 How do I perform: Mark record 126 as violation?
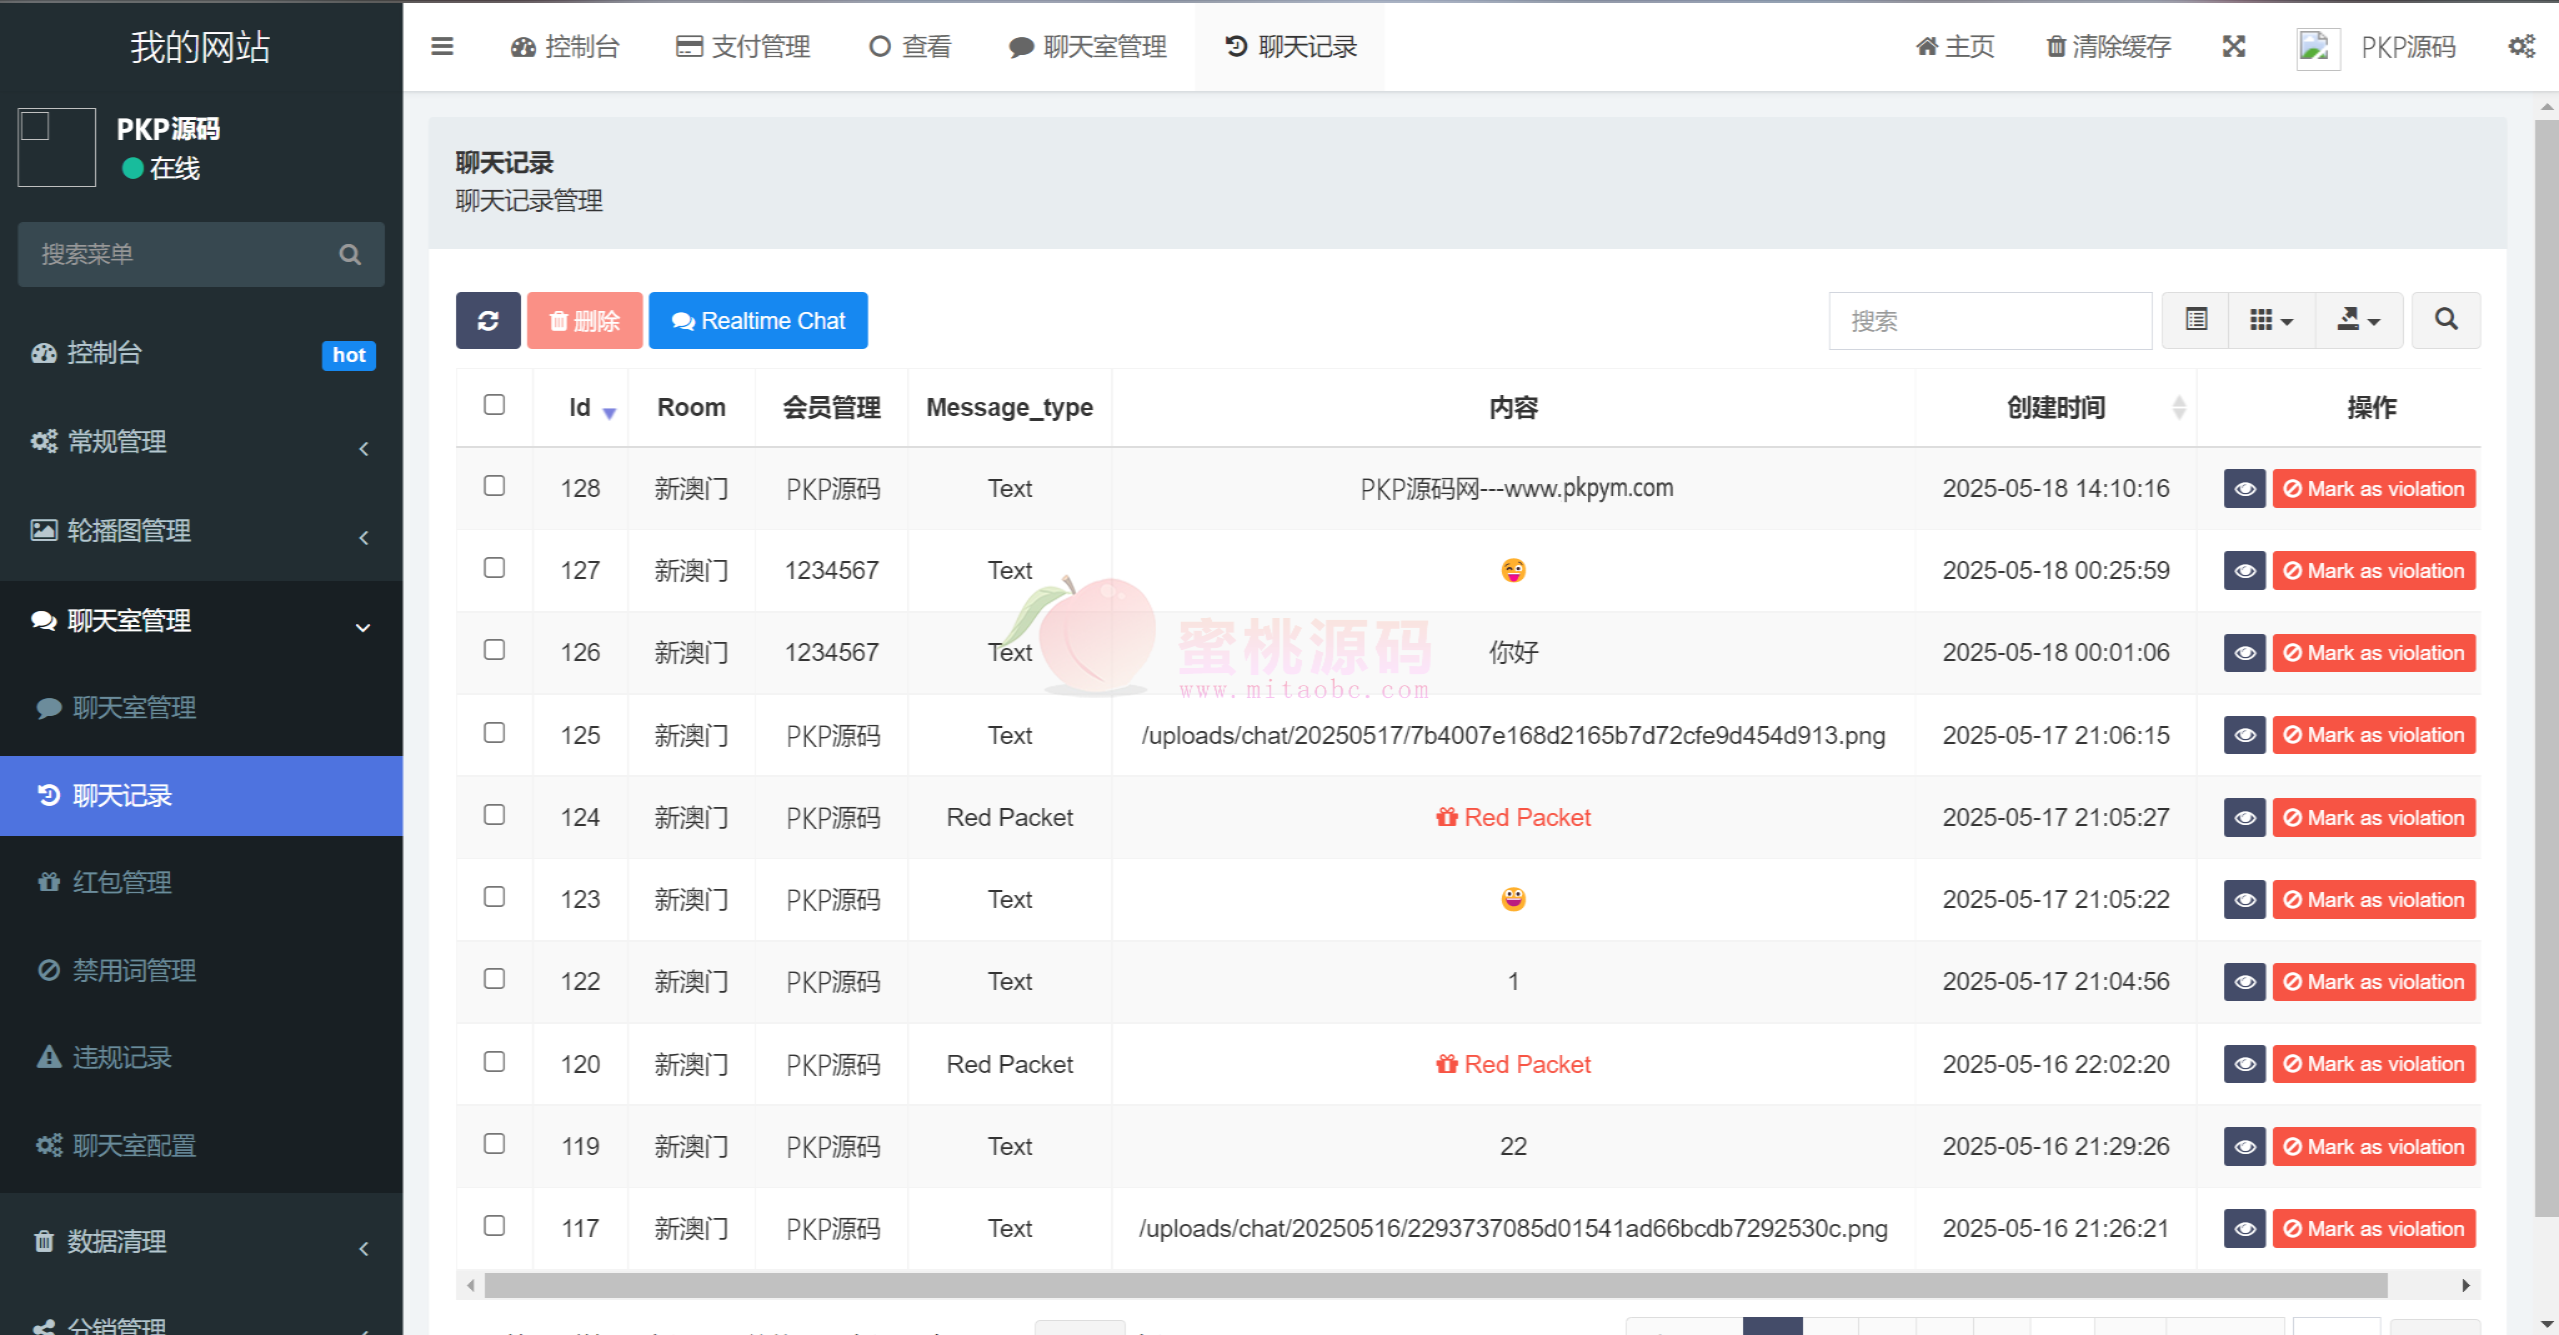click(2373, 653)
